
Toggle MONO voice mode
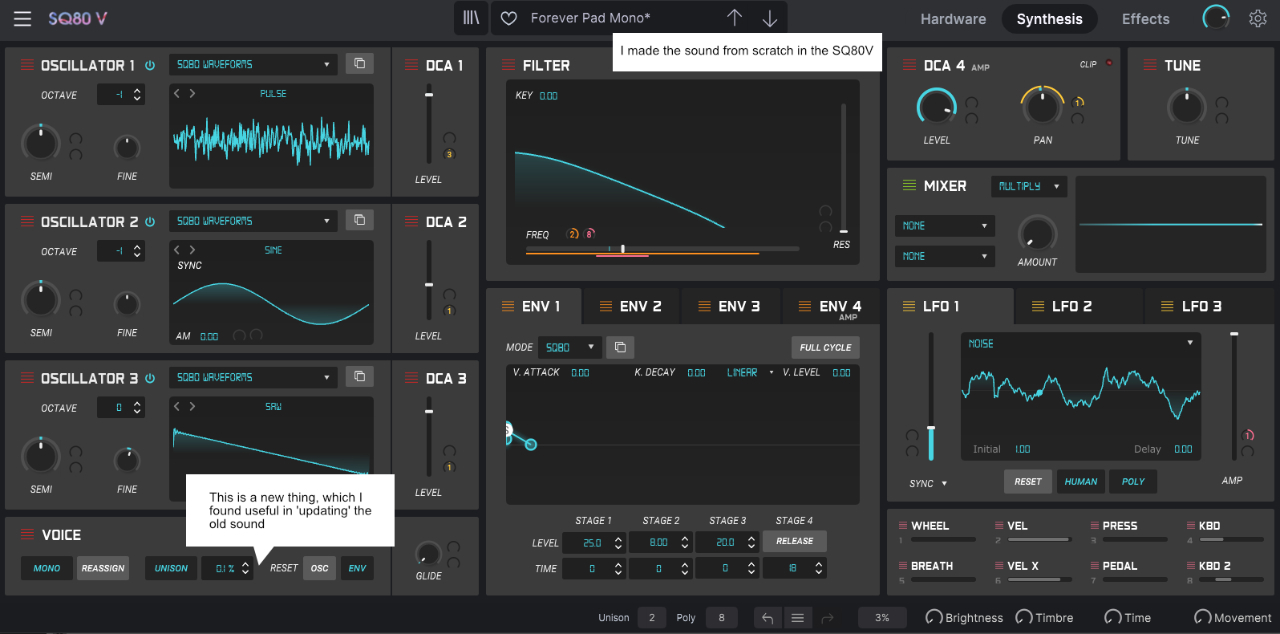[47, 568]
